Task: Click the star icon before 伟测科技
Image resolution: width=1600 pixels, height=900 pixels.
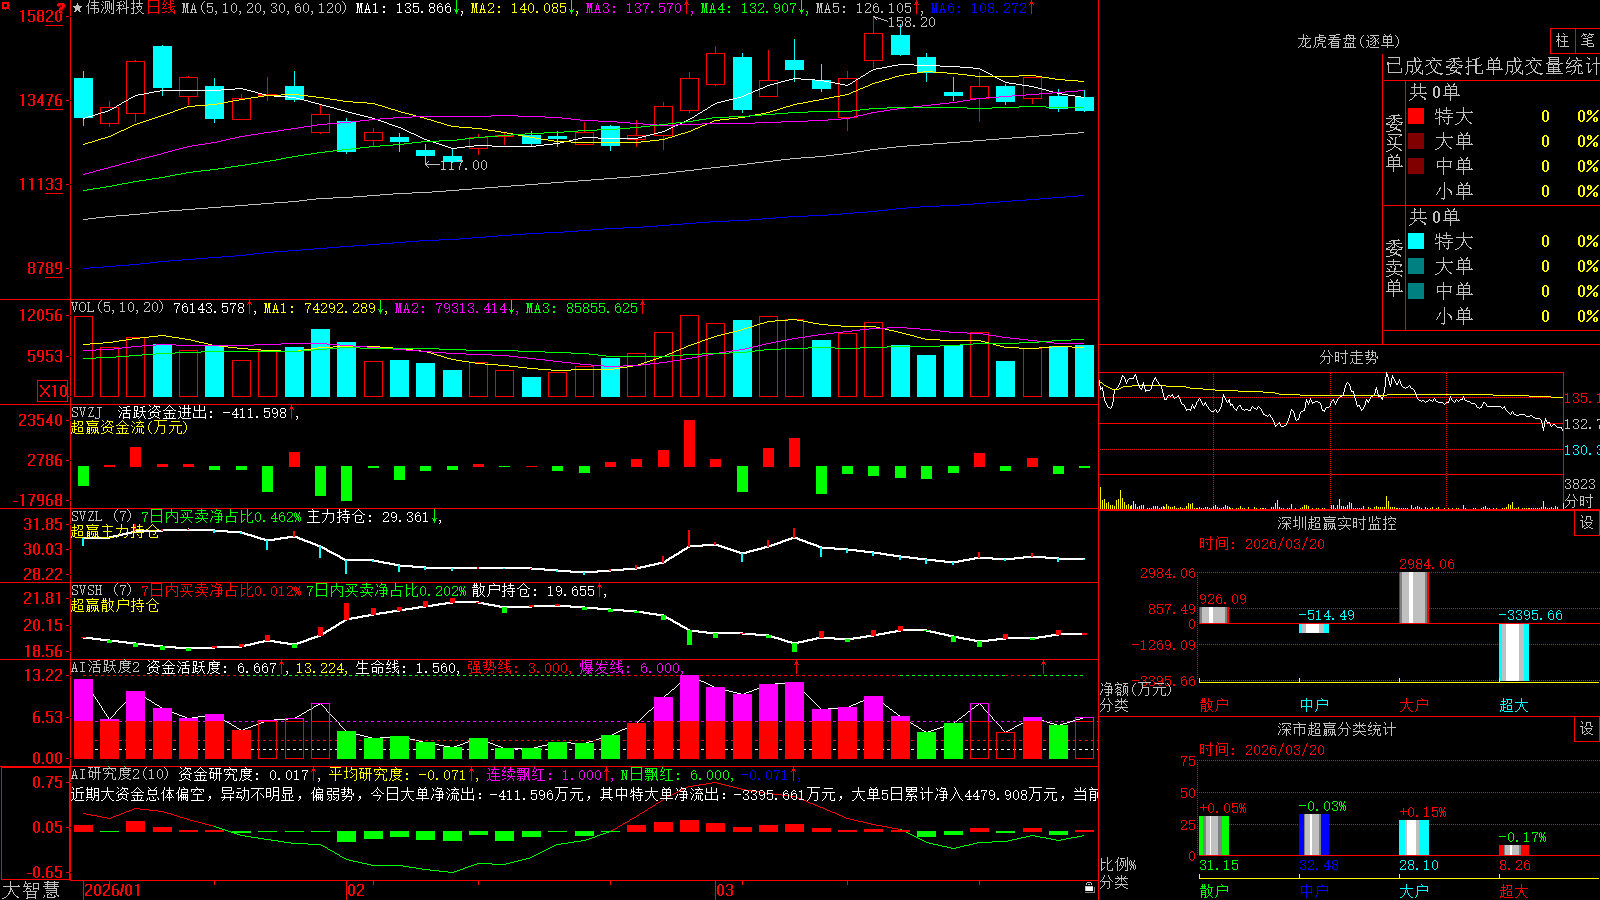Action: (77, 8)
